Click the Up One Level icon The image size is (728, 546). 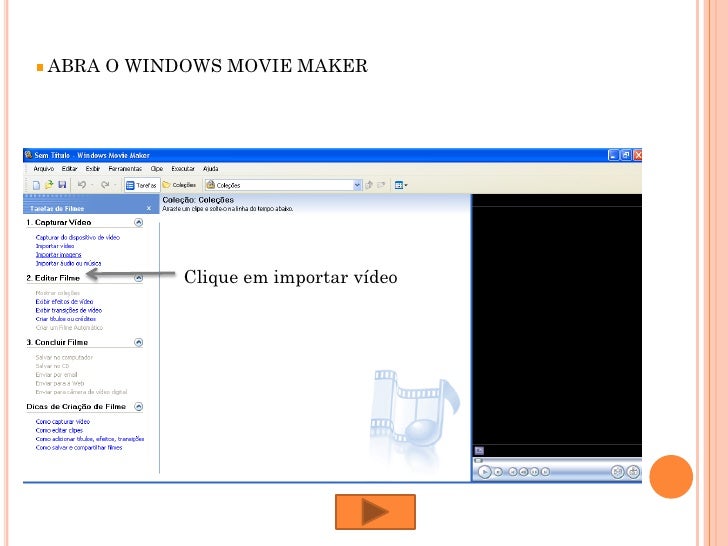pos(369,185)
